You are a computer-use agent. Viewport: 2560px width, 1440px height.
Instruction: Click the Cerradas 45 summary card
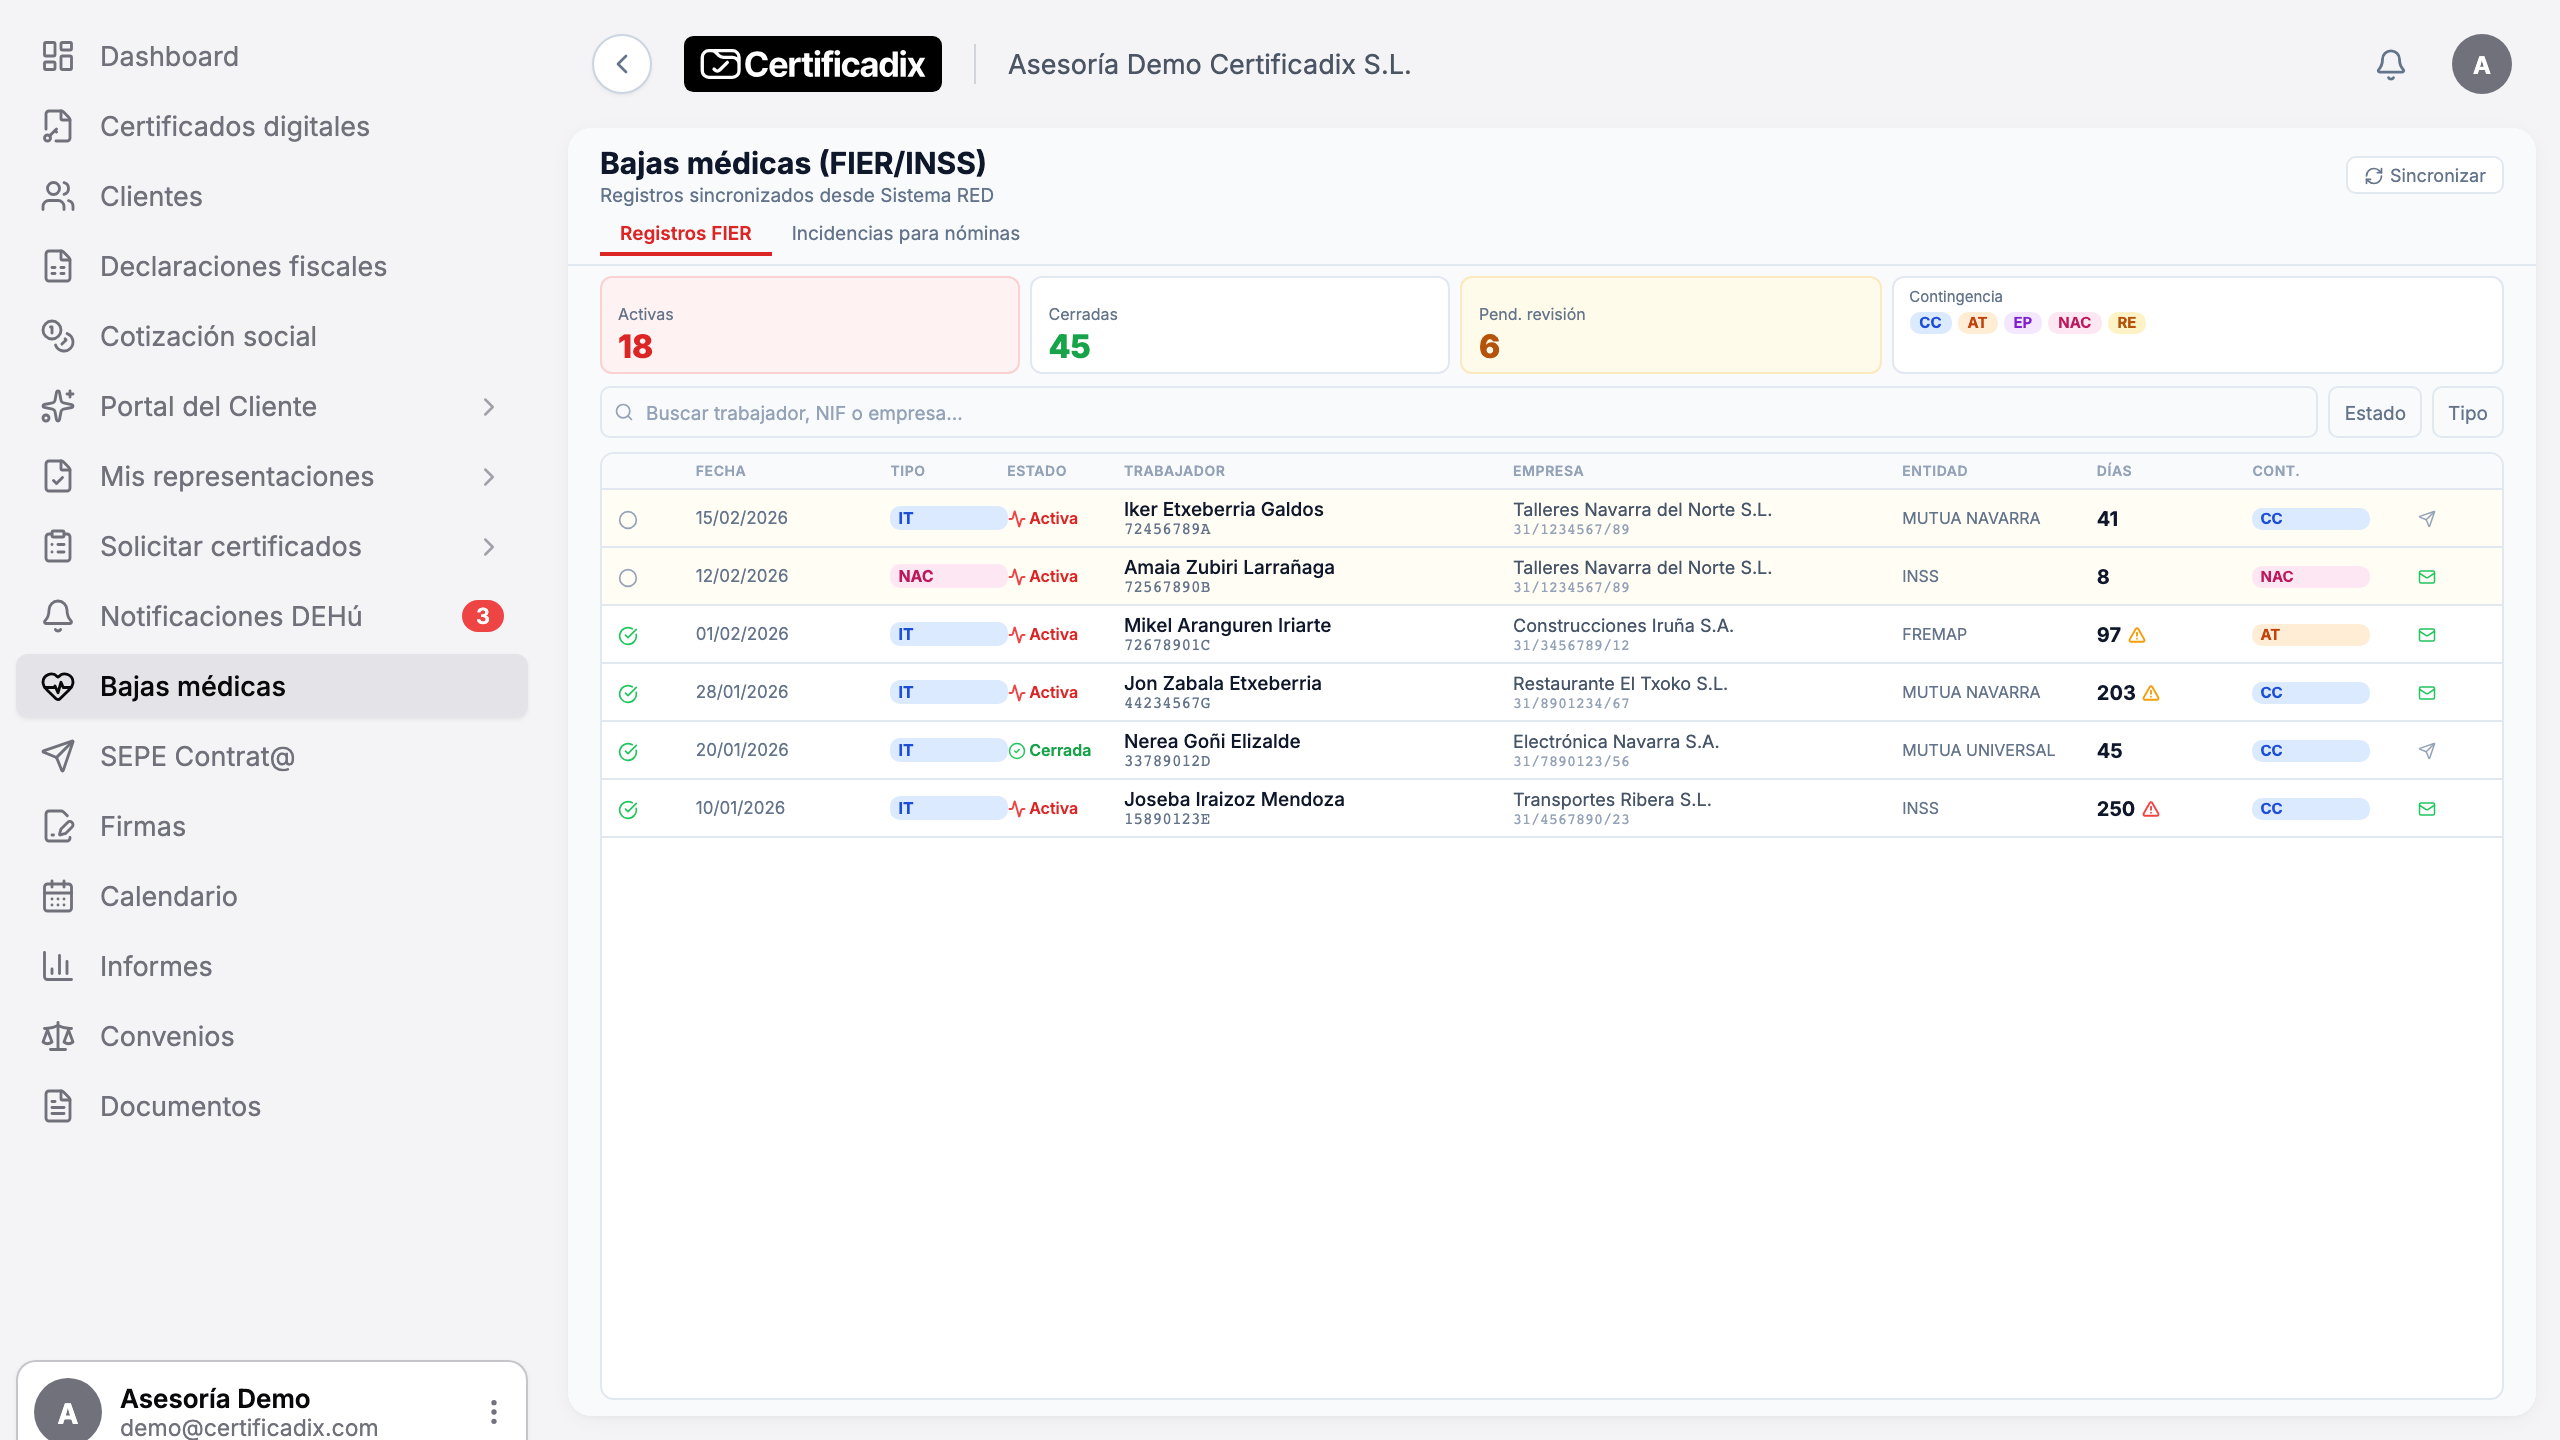click(1239, 326)
